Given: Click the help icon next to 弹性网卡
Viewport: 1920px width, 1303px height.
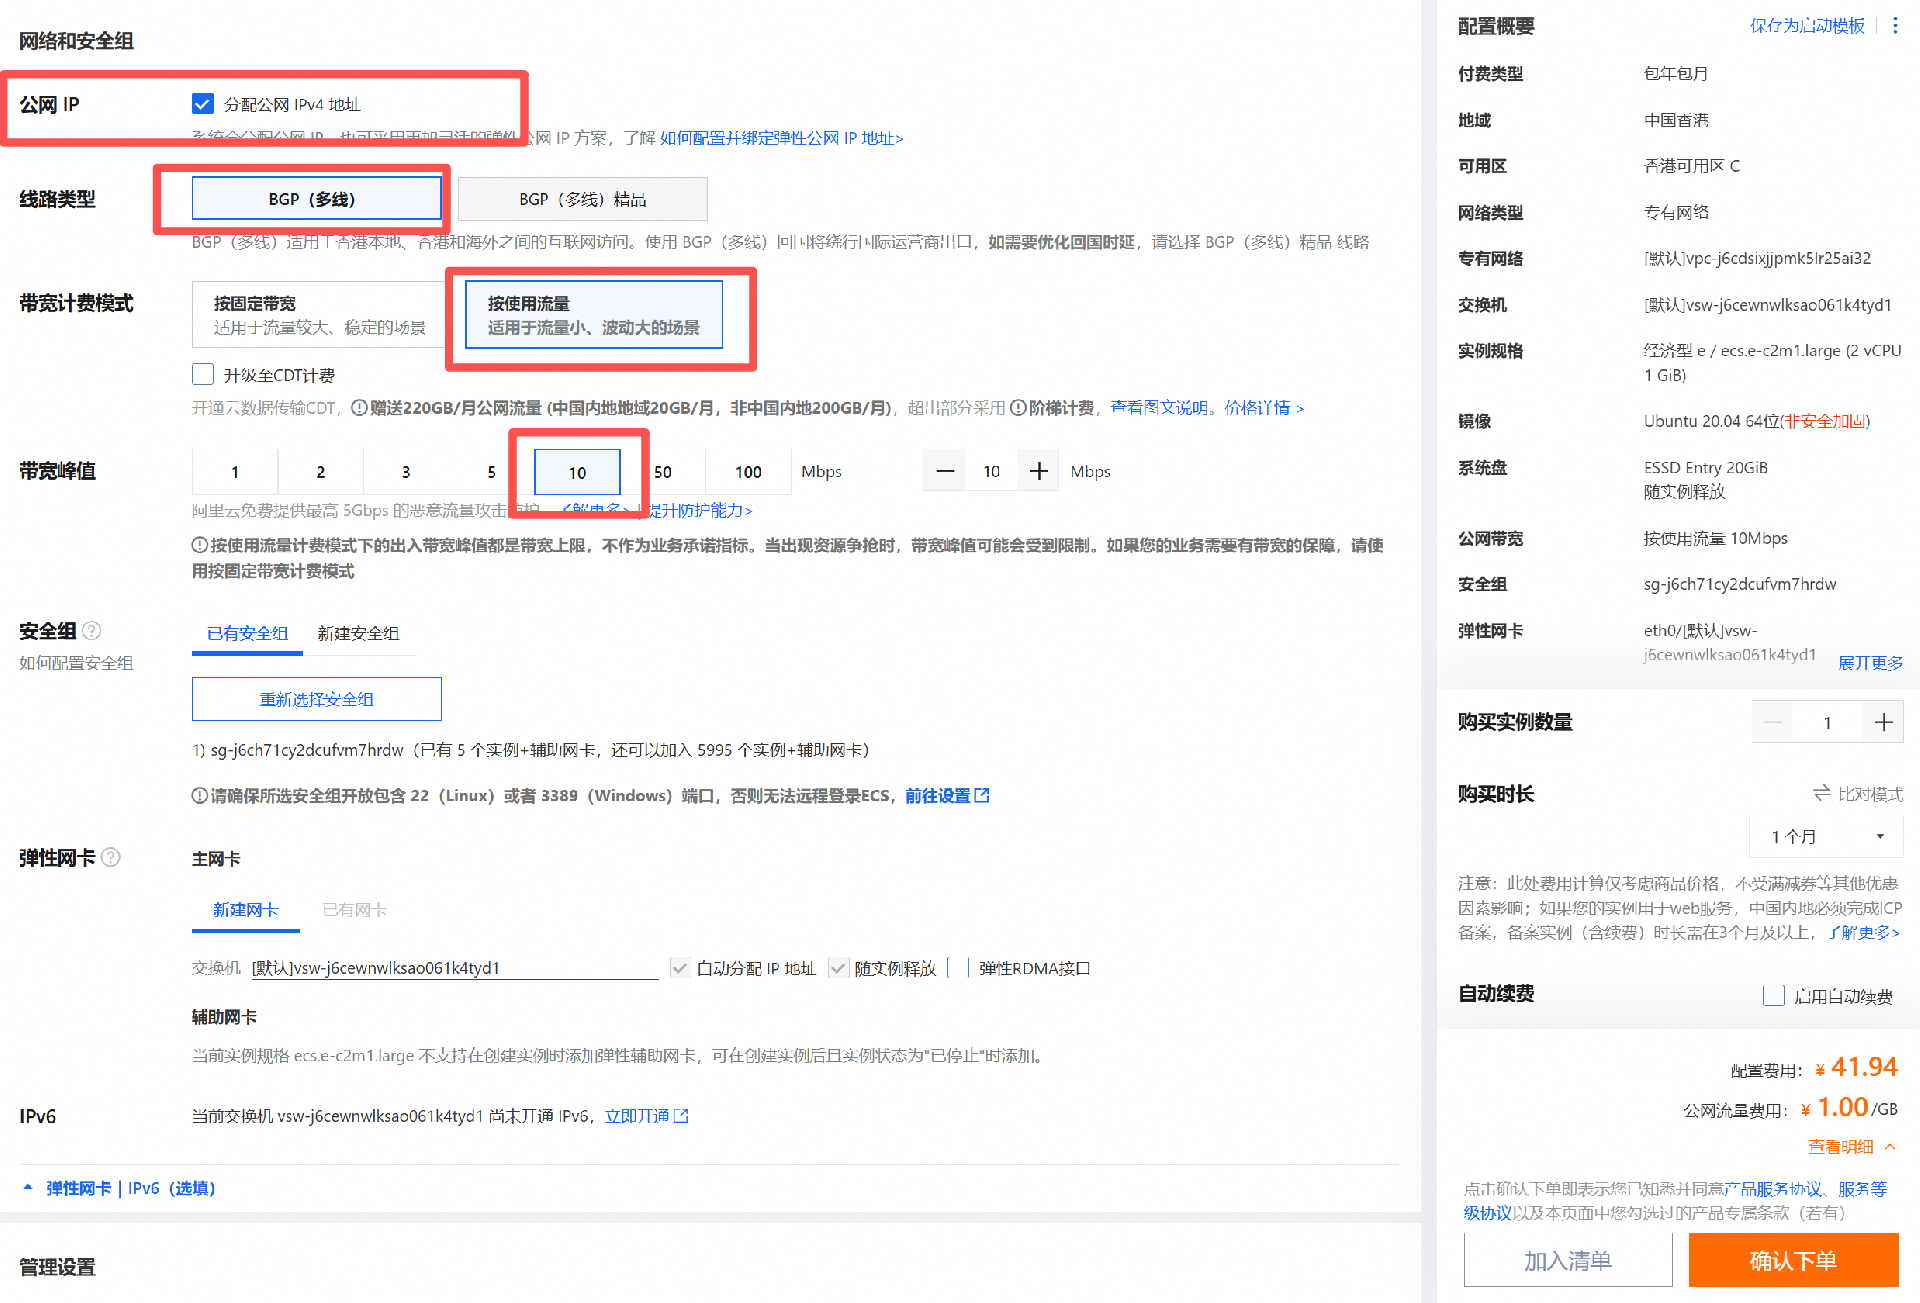Looking at the screenshot, I should 111,857.
